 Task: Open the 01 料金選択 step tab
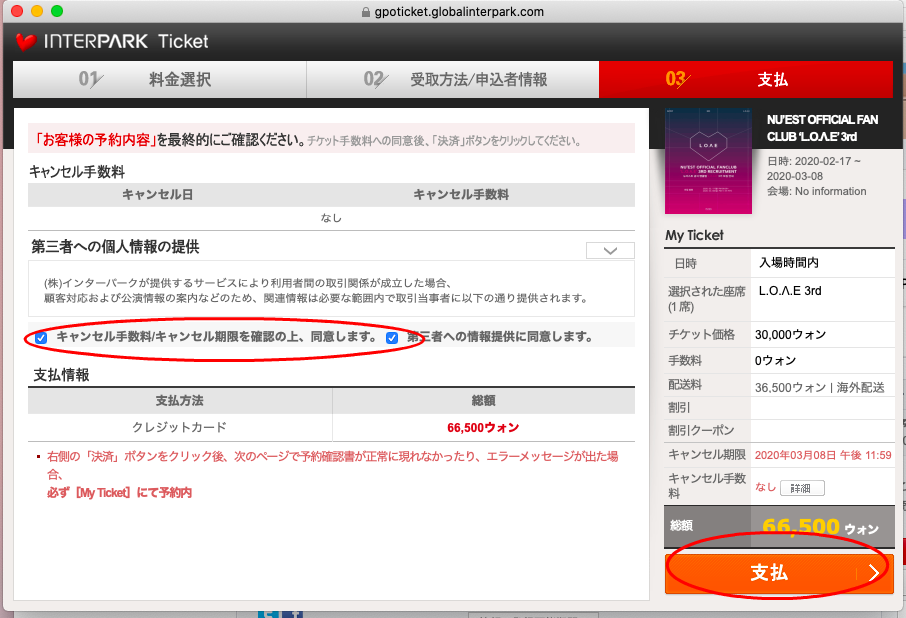pyautogui.click(x=159, y=80)
